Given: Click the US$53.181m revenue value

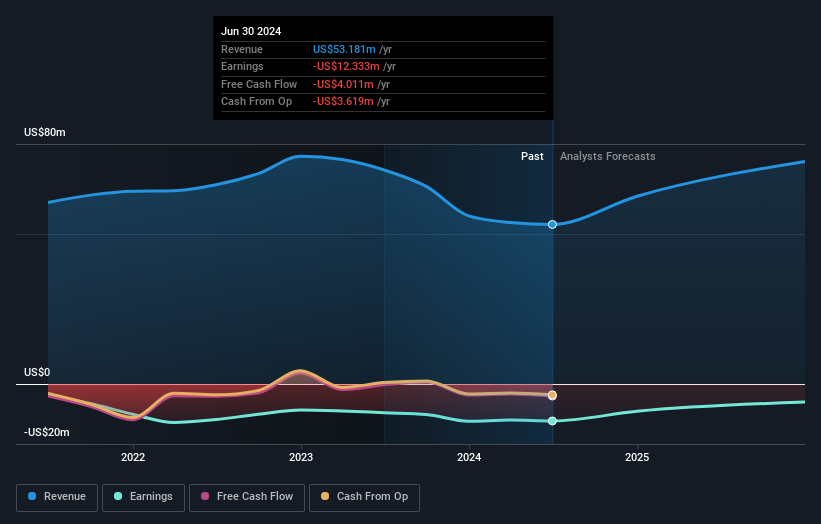Looking at the screenshot, I should click(344, 49).
